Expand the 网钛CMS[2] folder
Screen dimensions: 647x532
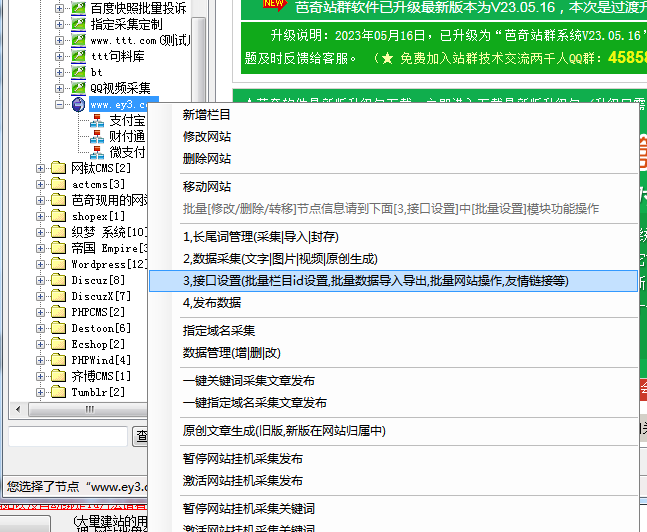40,168
